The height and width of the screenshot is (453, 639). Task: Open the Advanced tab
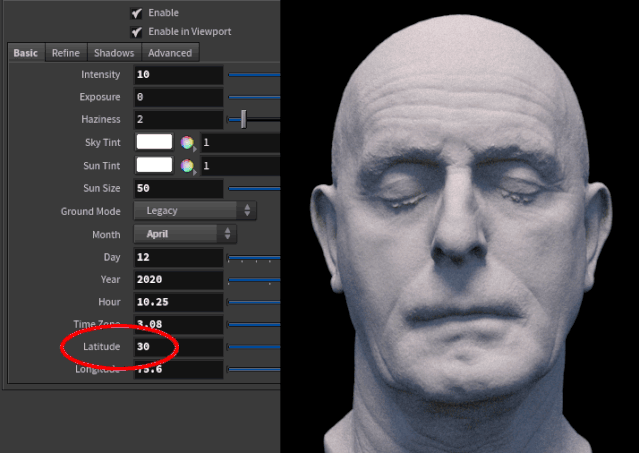(170, 53)
